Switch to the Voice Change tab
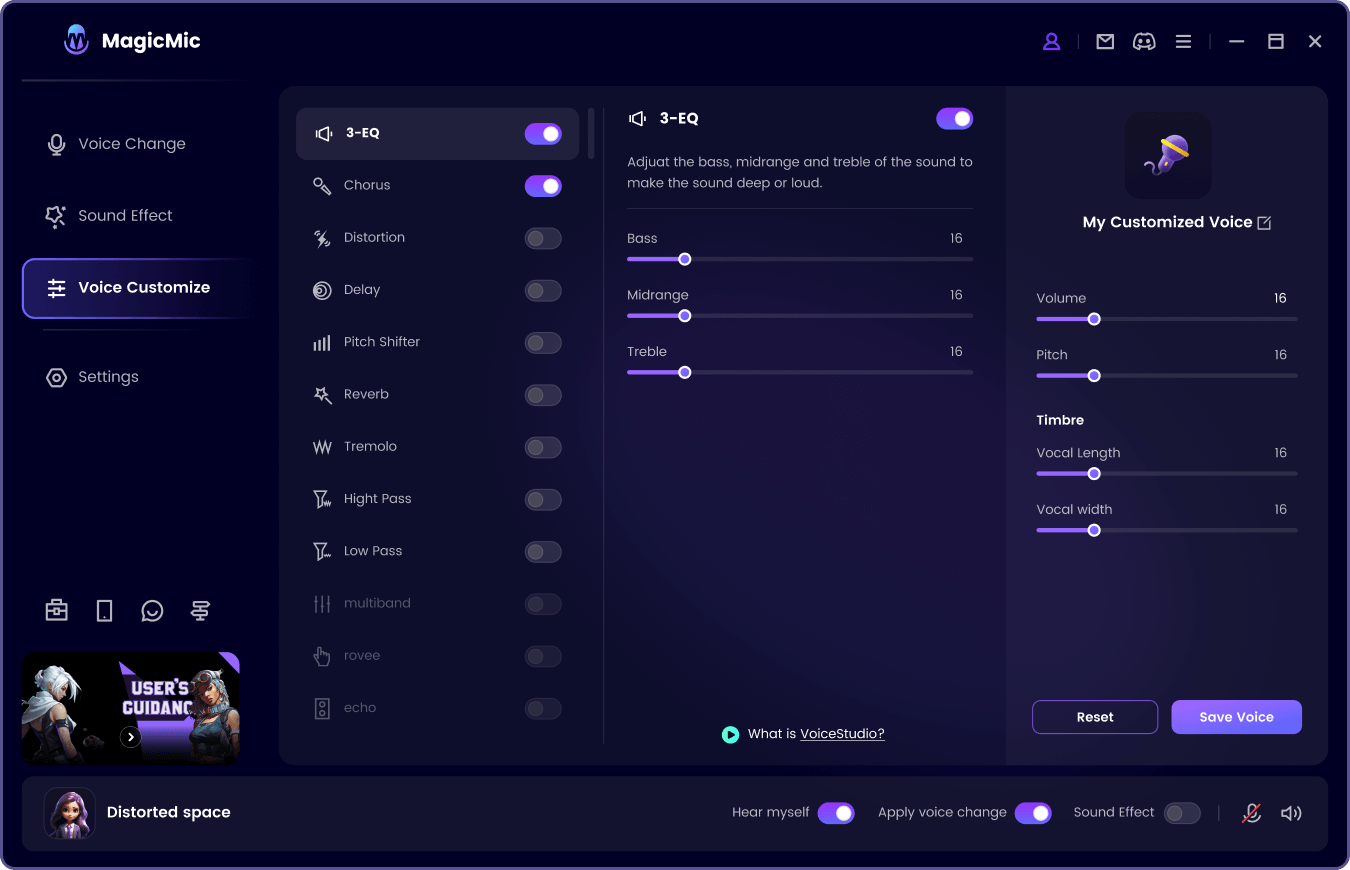The width and height of the screenshot is (1350, 870). coord(131,144)
